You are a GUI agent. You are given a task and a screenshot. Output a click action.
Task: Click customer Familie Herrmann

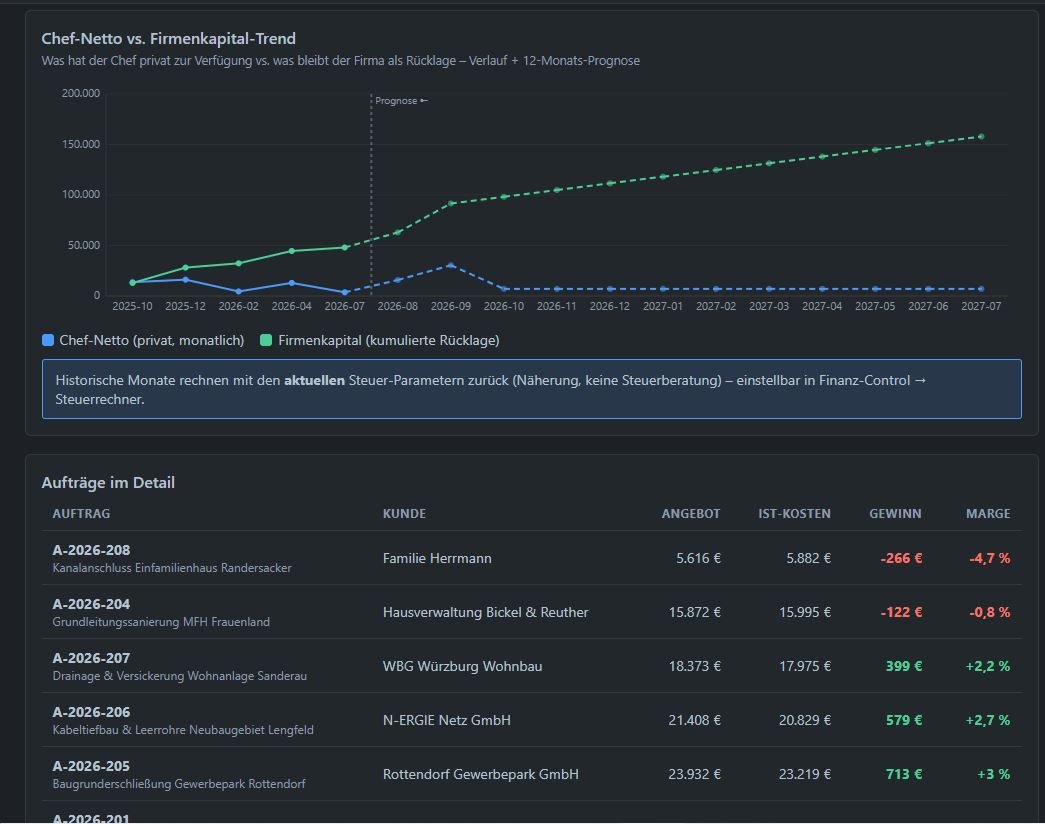[437, 559]
